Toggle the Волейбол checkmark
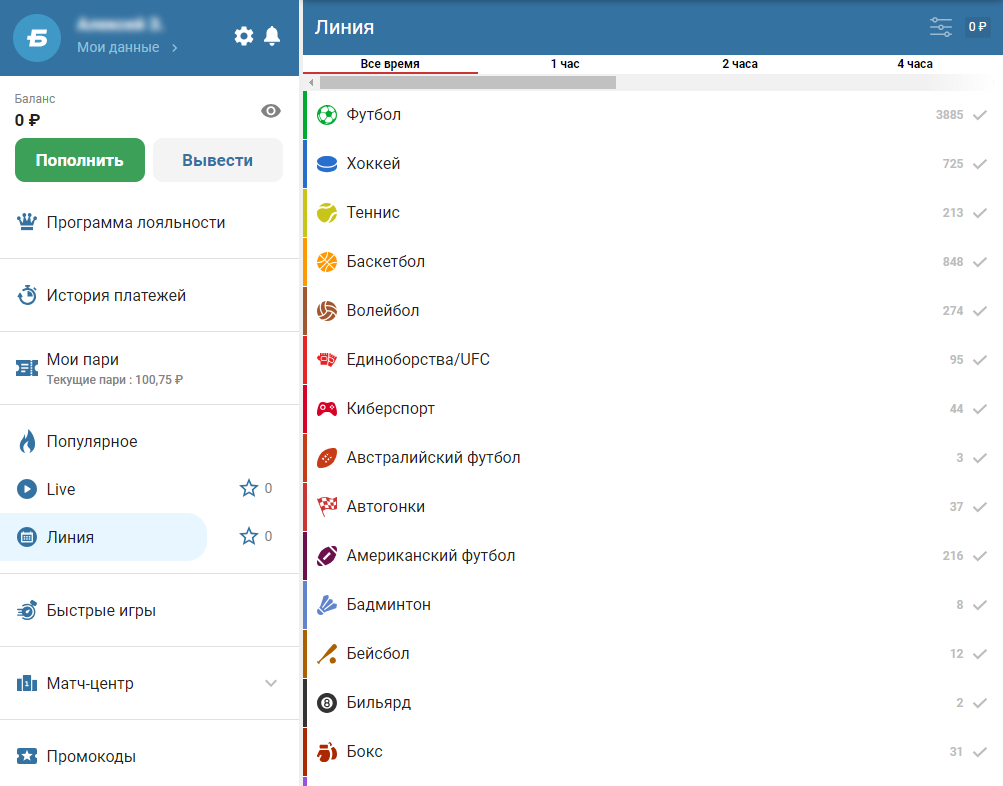This screenshot has width=1003, height=786. pyautogui.click(x=979, y=311)
